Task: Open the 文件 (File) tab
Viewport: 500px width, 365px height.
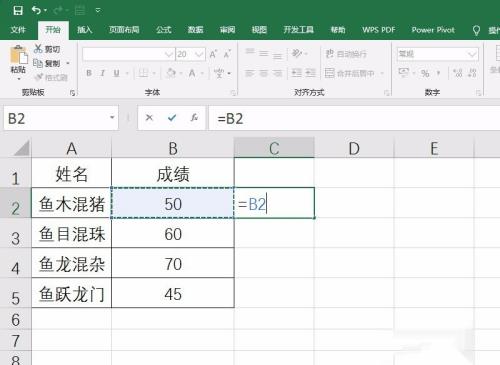Action: coord(18,30)
